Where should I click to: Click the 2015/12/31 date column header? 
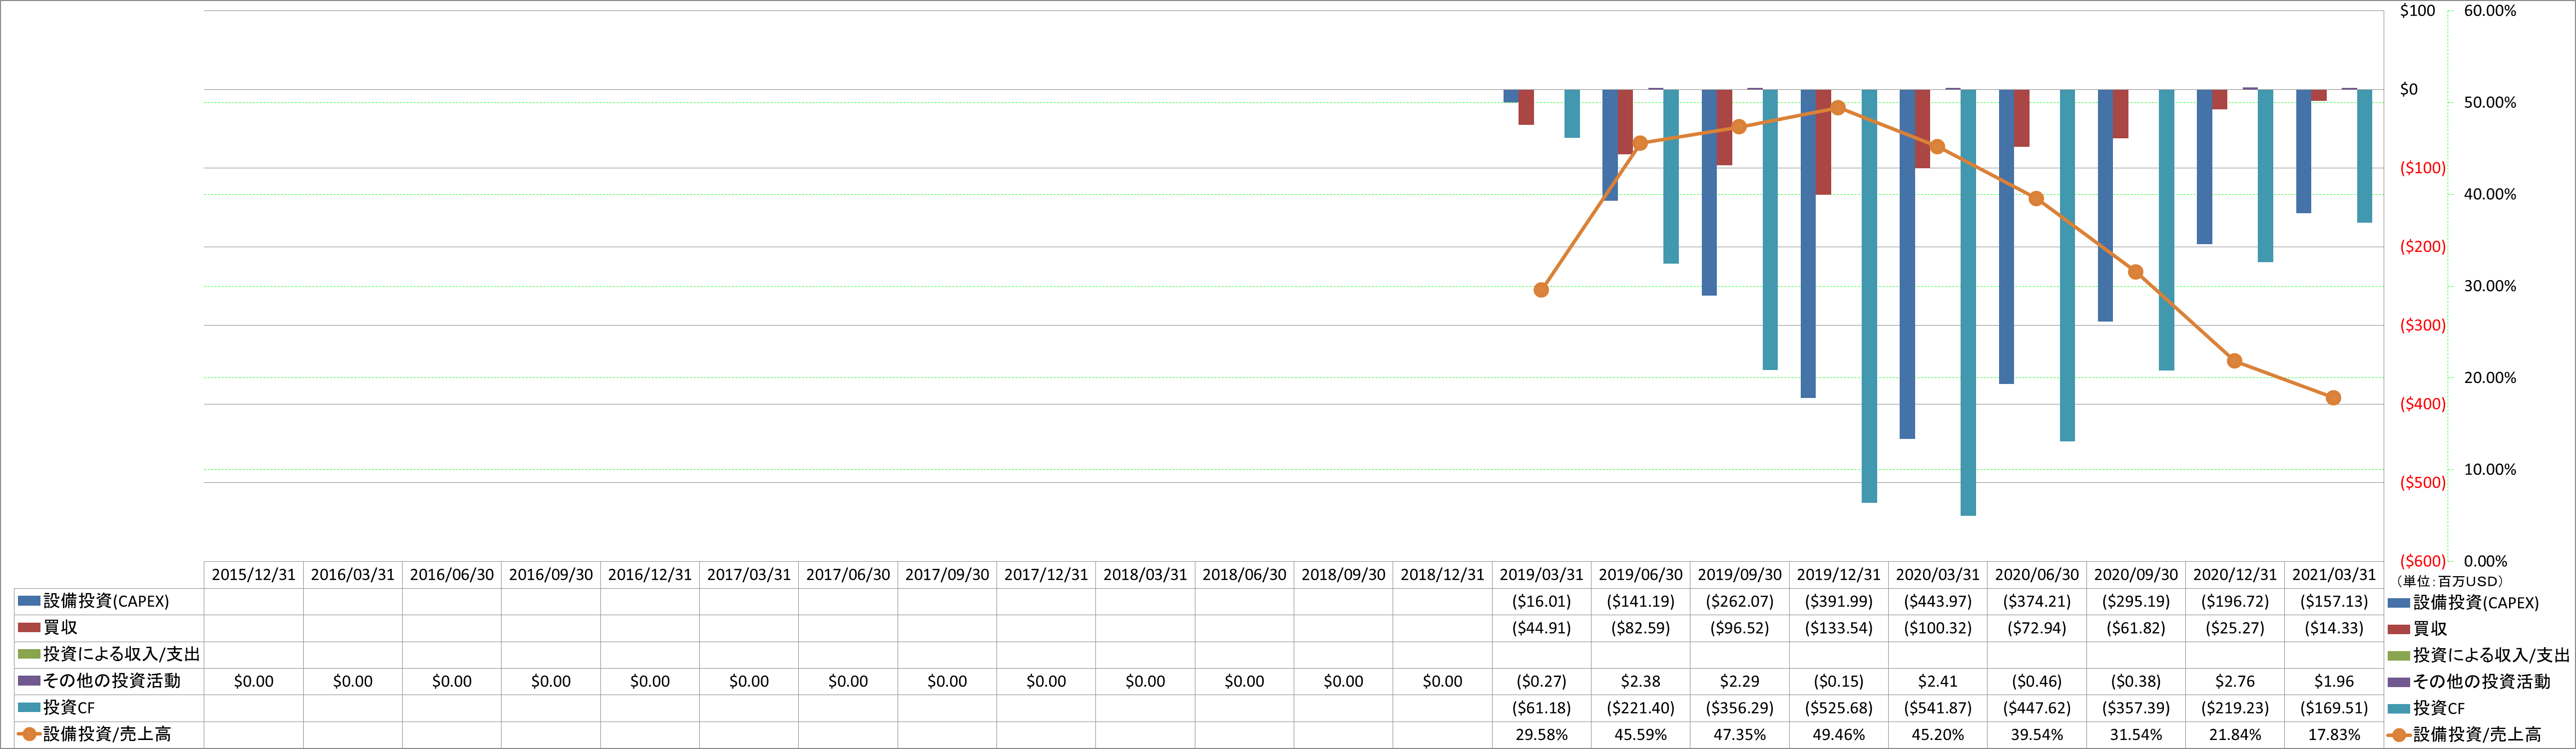tap(254, 575)
